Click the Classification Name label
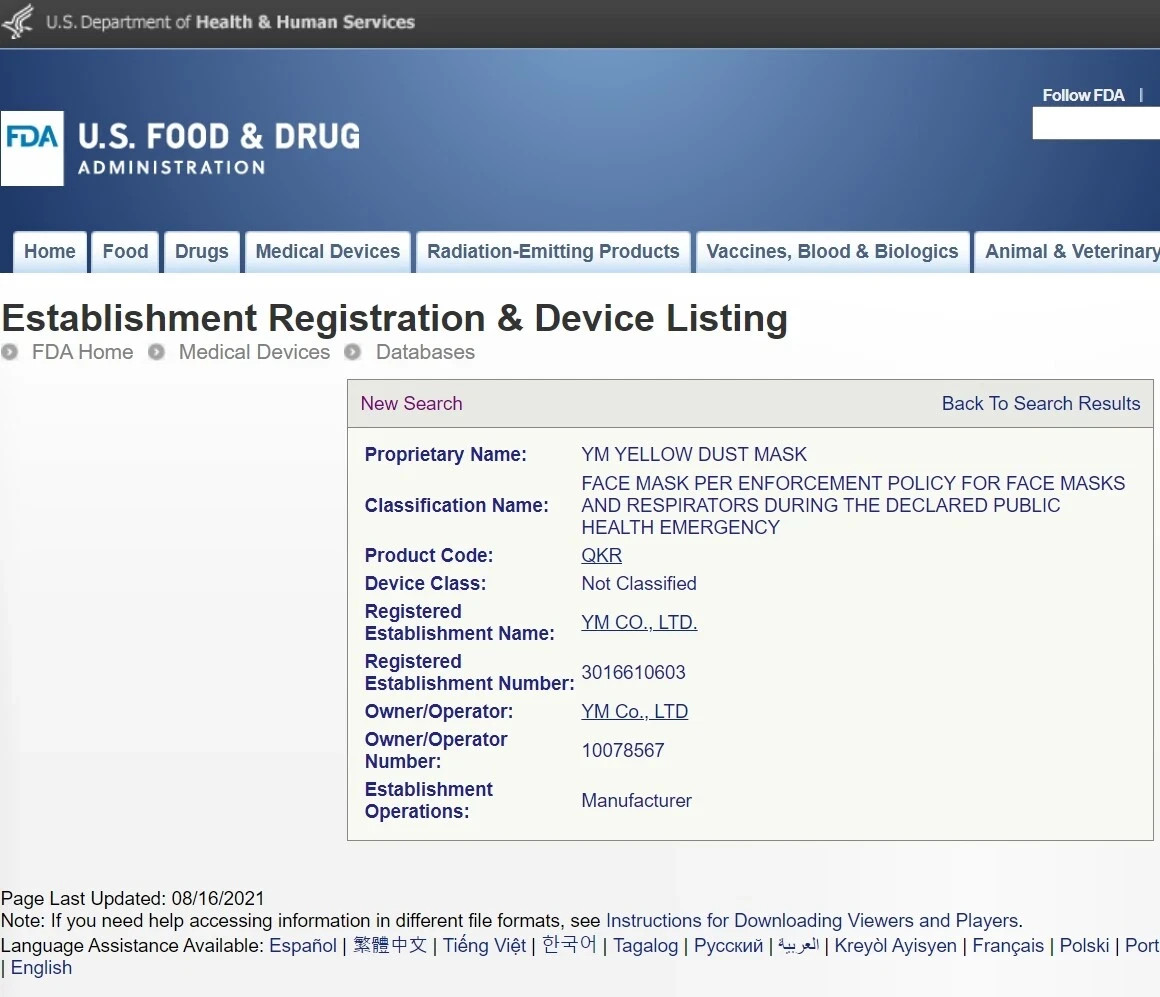The width and height of the screenshot is (1160, 997). click(456, 505)
